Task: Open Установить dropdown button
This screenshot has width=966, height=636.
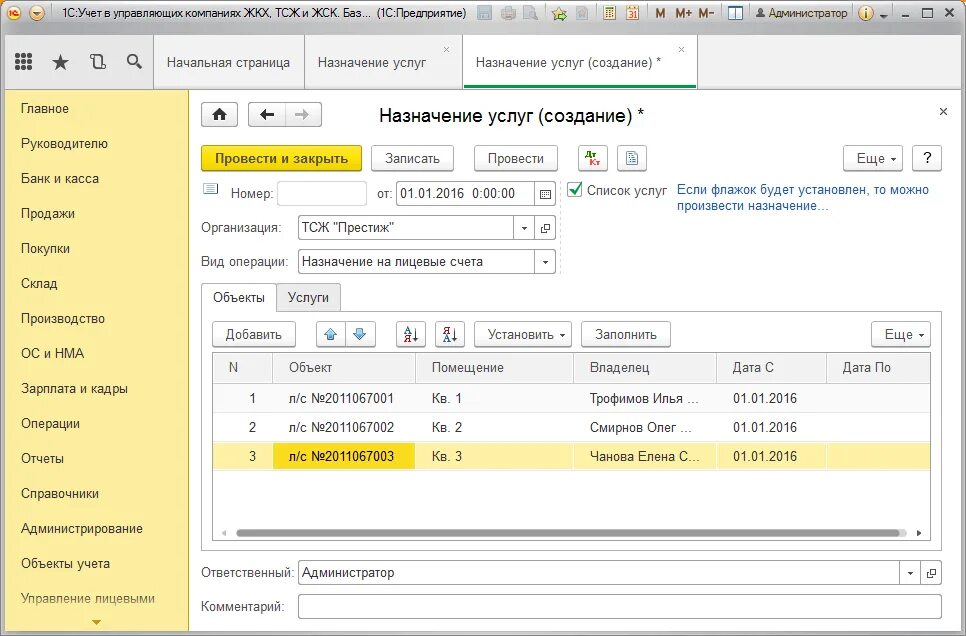Action: tap(523, 335)
